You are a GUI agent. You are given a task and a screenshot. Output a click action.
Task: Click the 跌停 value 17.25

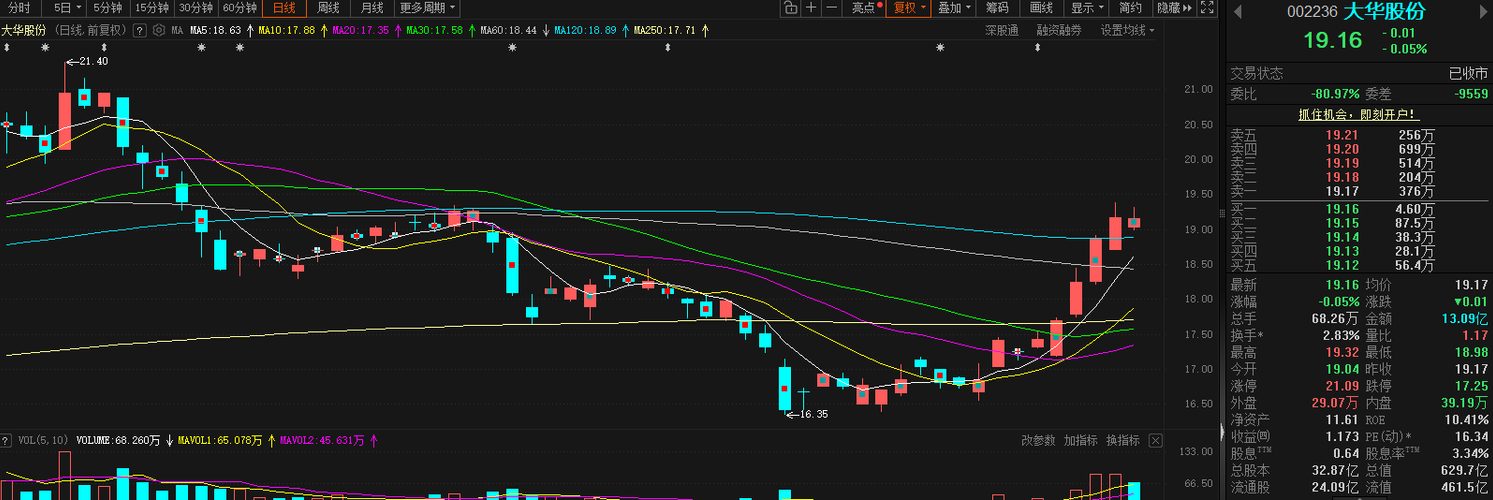1470,385
